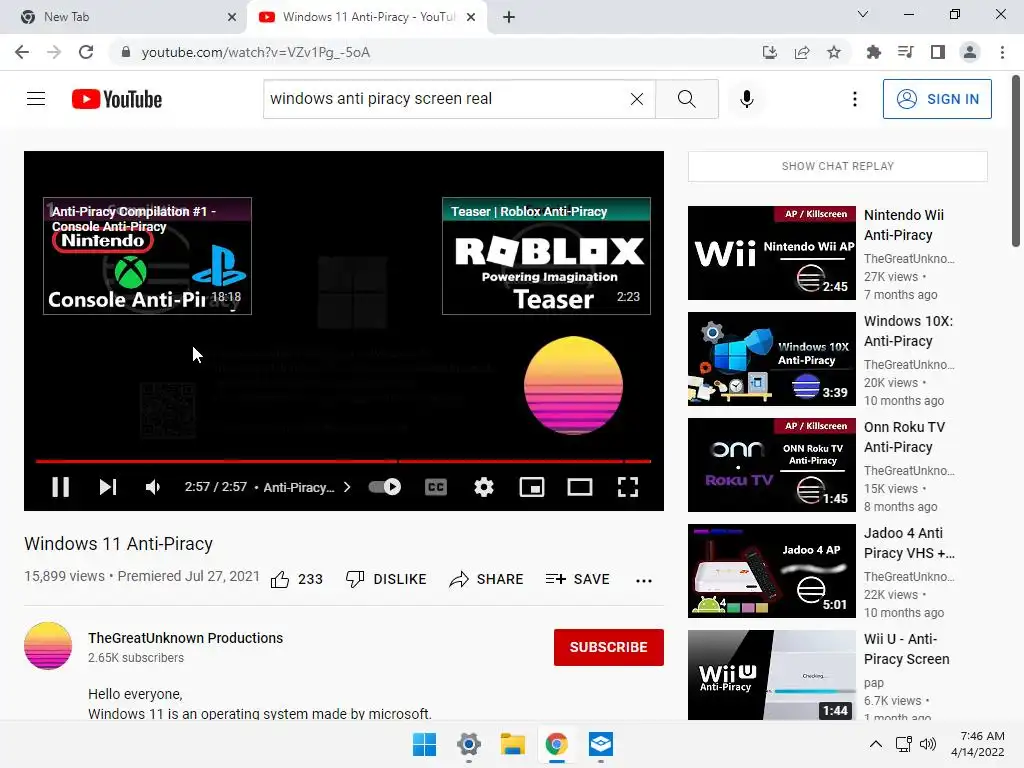Open Chrome profile avatar
Viewport: 1024px width, 768px height.
(970, 52)
